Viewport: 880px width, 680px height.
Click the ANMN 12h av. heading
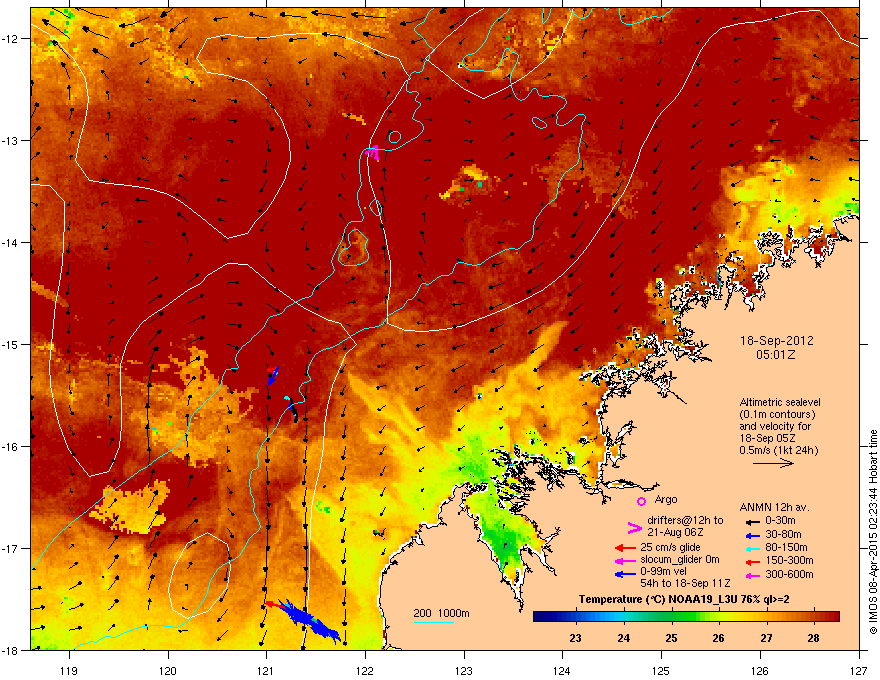(774, 508)
